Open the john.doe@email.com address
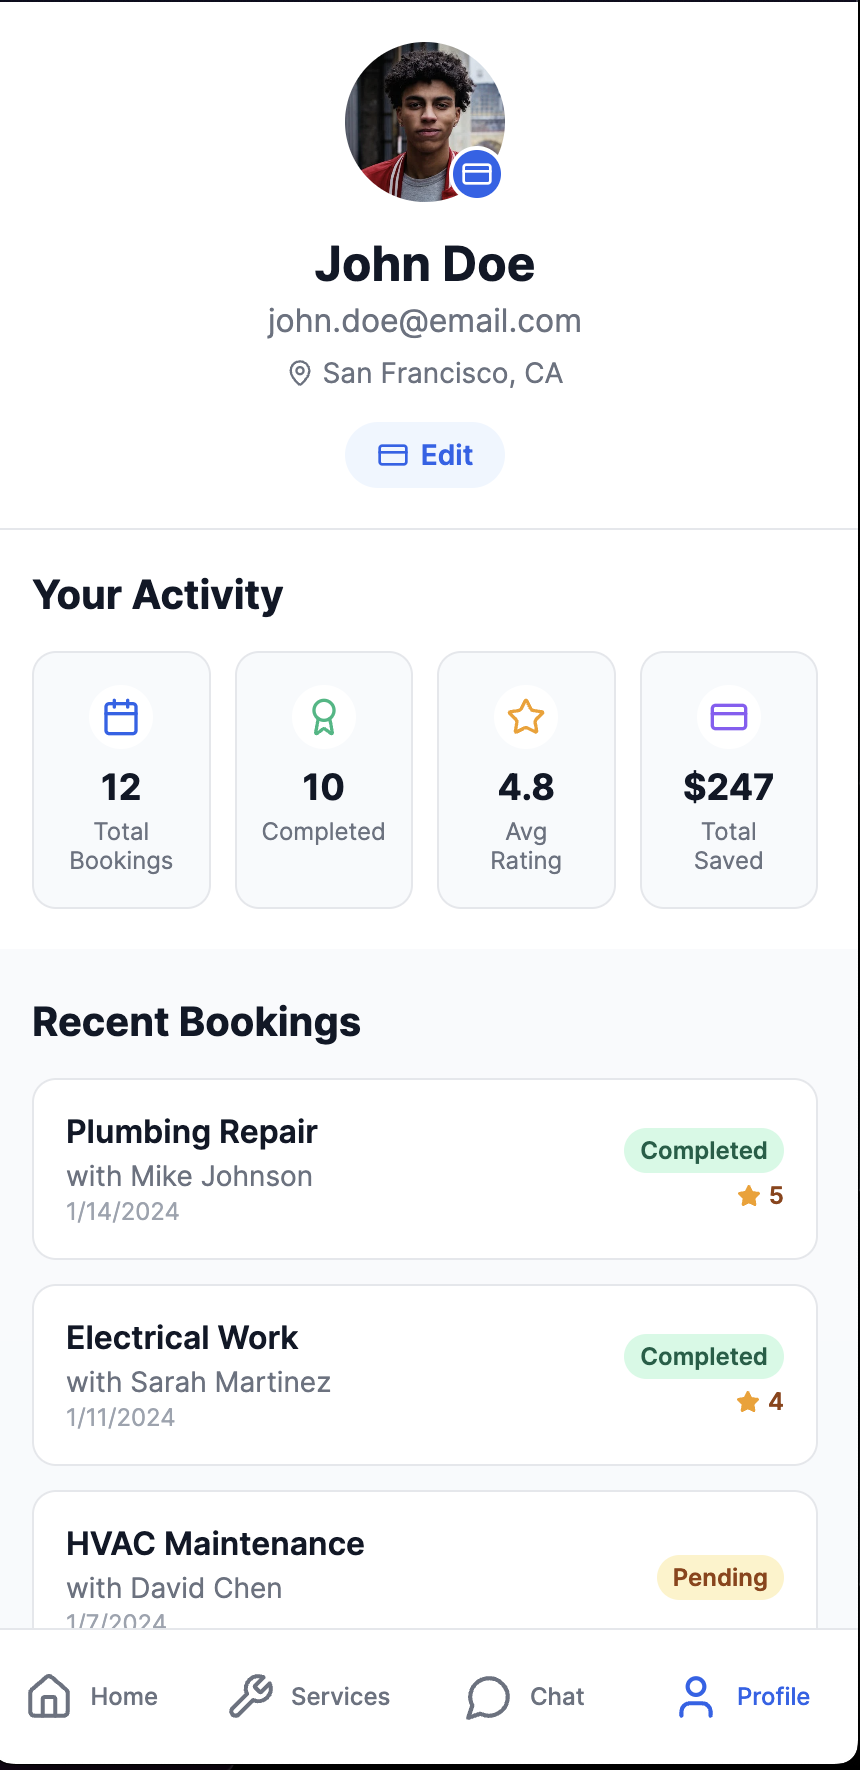 [x=425, y=321]
